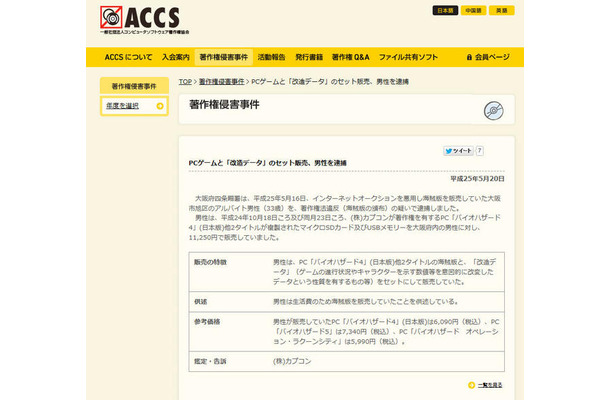Click the question mark beside tweet button
This screenshot has height=400, width=610.
480,151
